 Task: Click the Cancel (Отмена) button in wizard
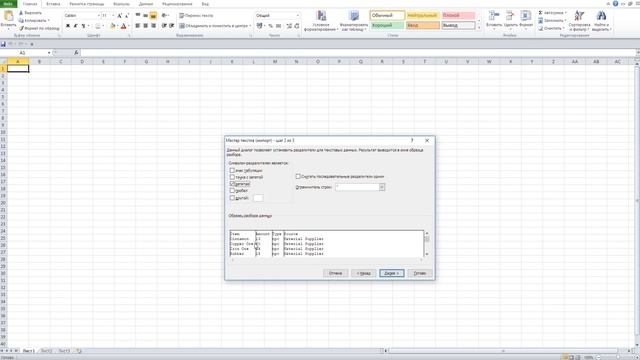click(335, 273)
